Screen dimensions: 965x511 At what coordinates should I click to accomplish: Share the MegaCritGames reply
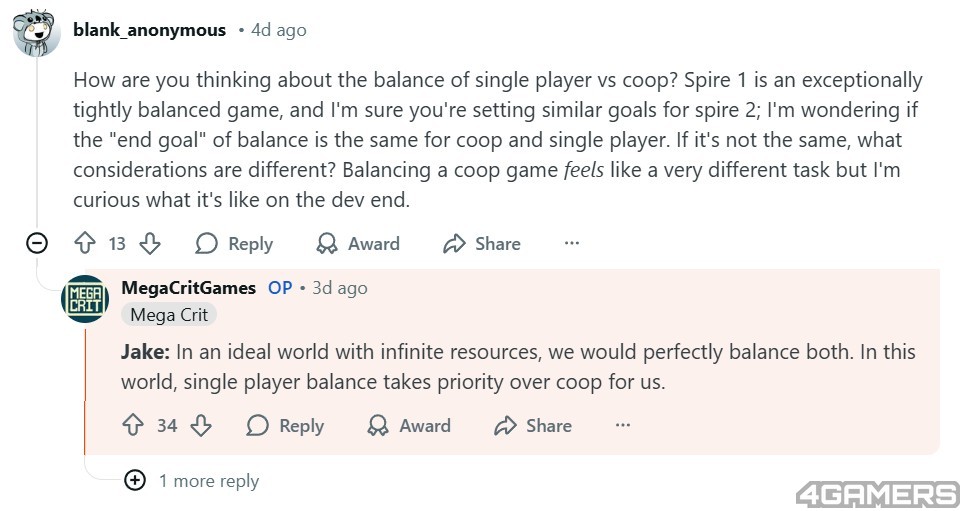pos(533,425)
